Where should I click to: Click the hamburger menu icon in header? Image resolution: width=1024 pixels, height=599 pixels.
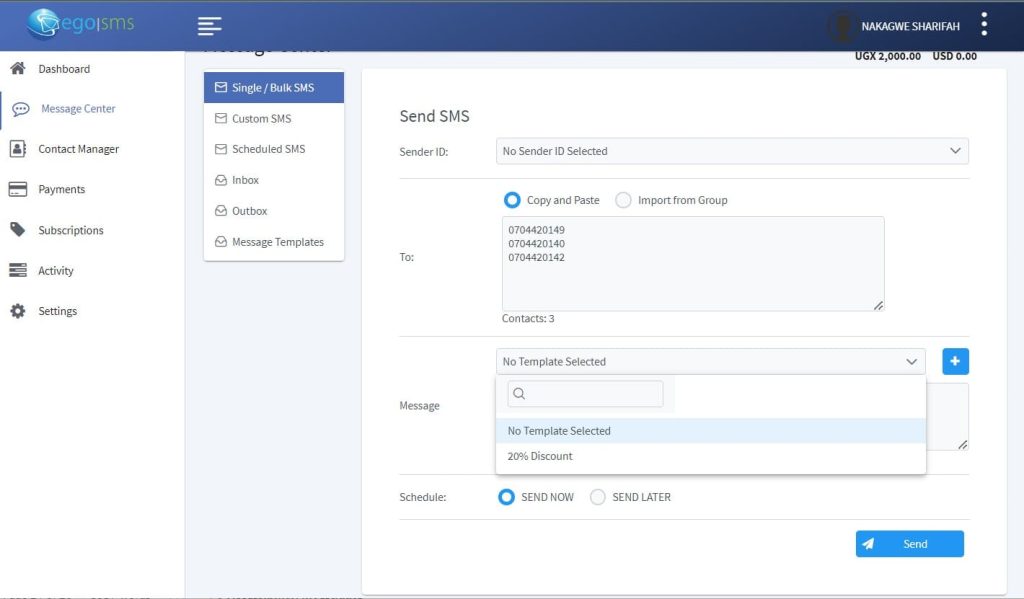pyautogui.click(x=209, y=26)
